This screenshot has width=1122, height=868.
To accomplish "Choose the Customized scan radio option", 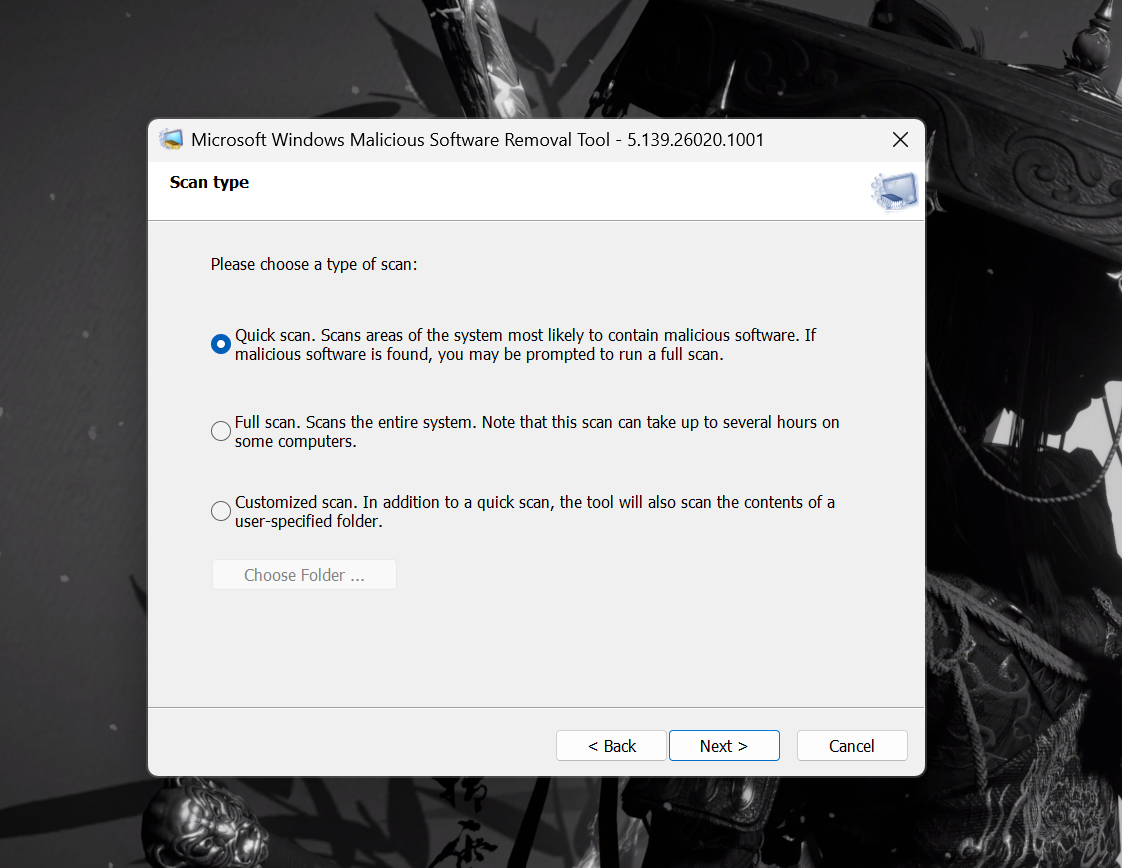I will pyautogui.click(x=220, y=511).
